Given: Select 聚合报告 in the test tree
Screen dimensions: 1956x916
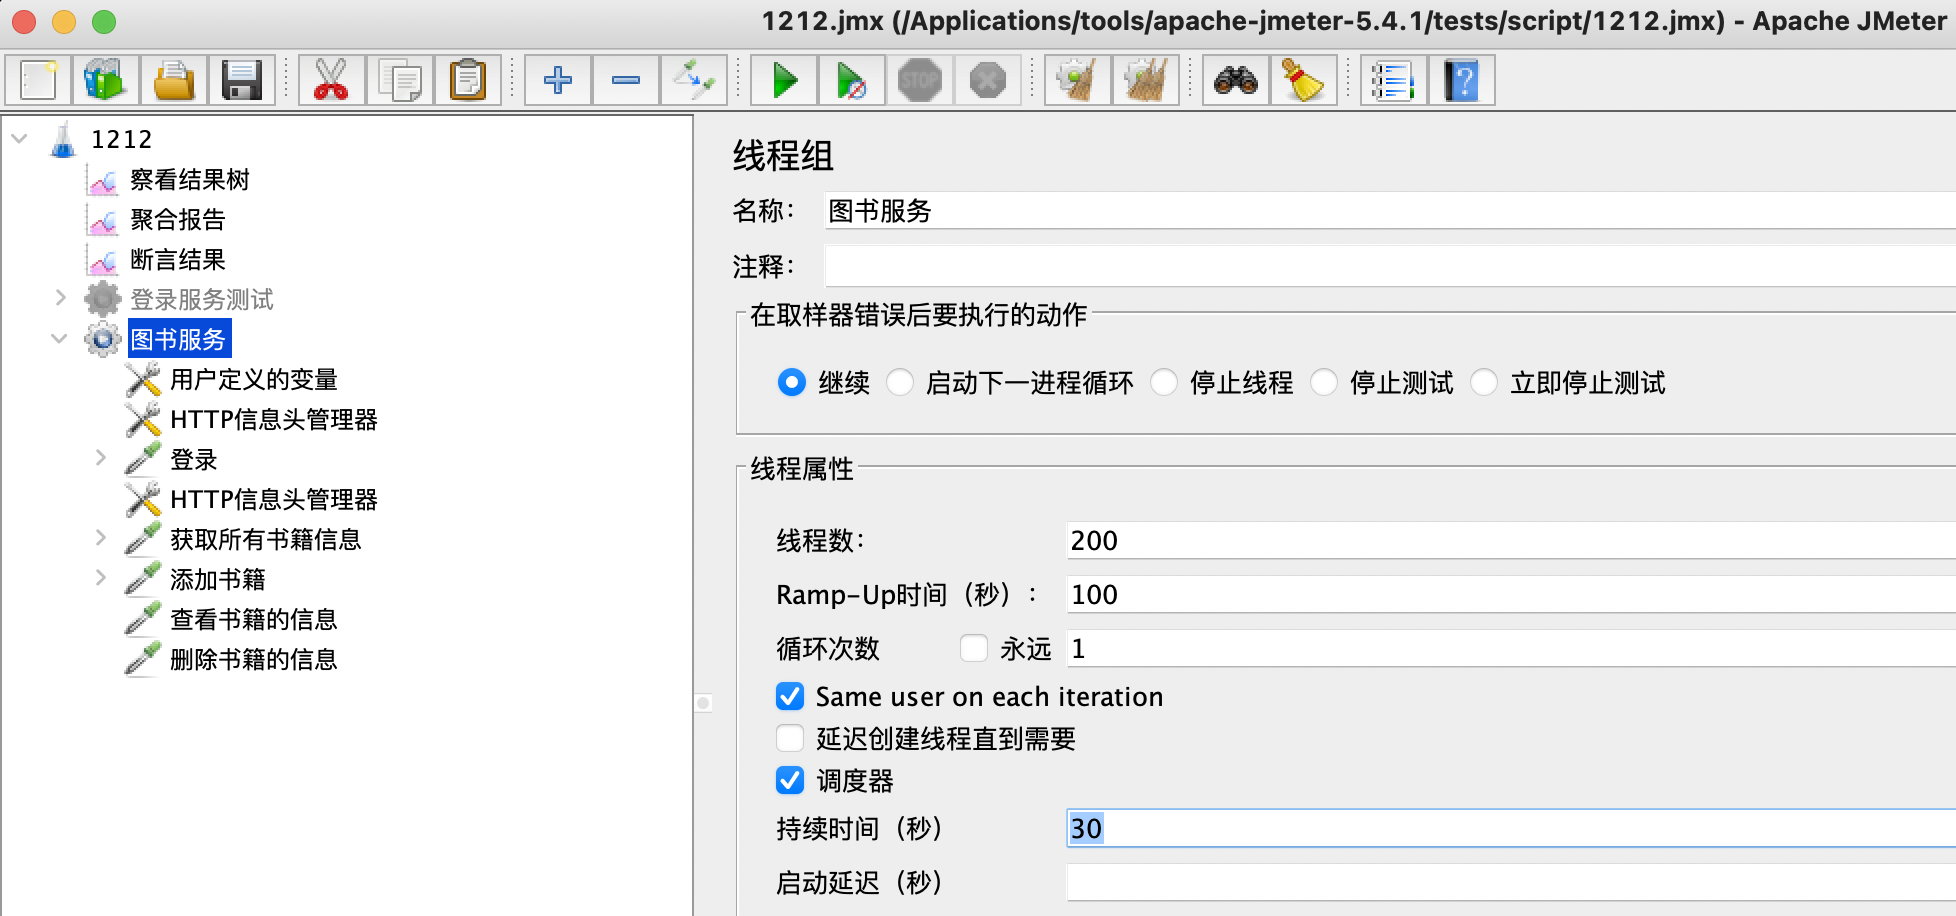Looking at the screenshot, I should click(177, 219).
